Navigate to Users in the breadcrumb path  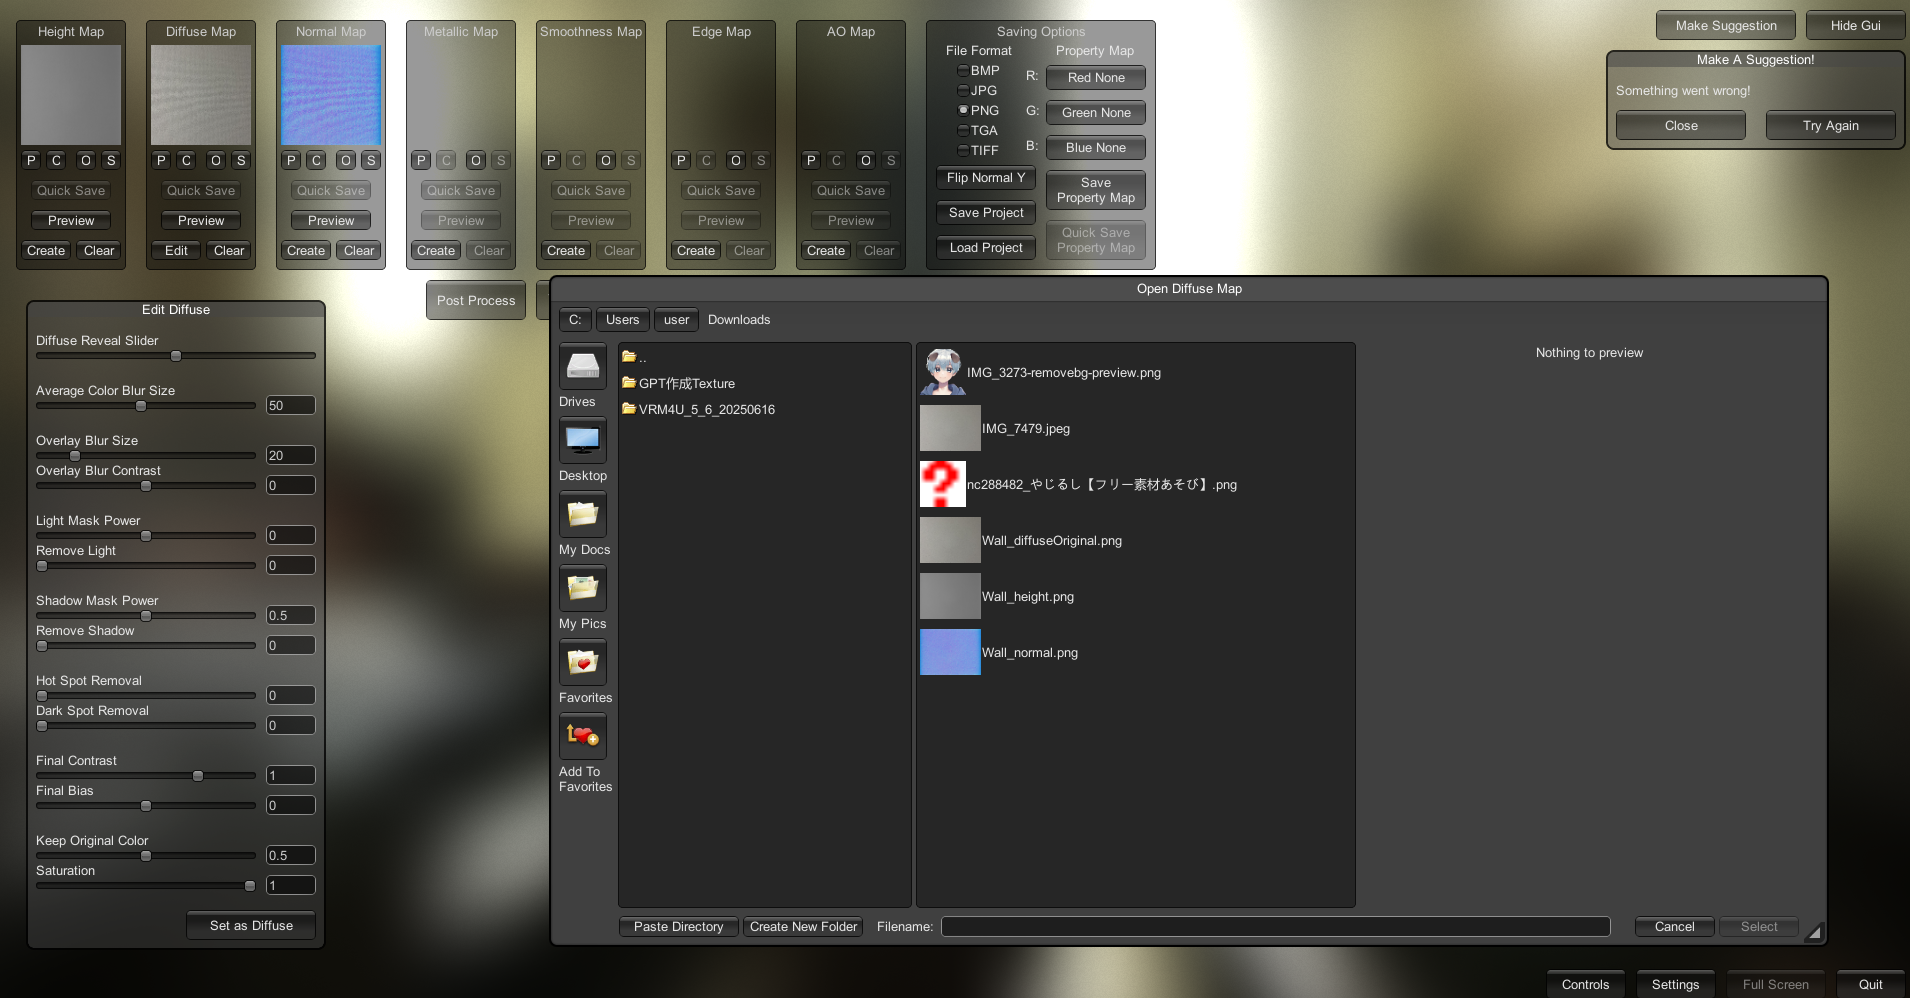pyautogui.click(x=622, y=319)
